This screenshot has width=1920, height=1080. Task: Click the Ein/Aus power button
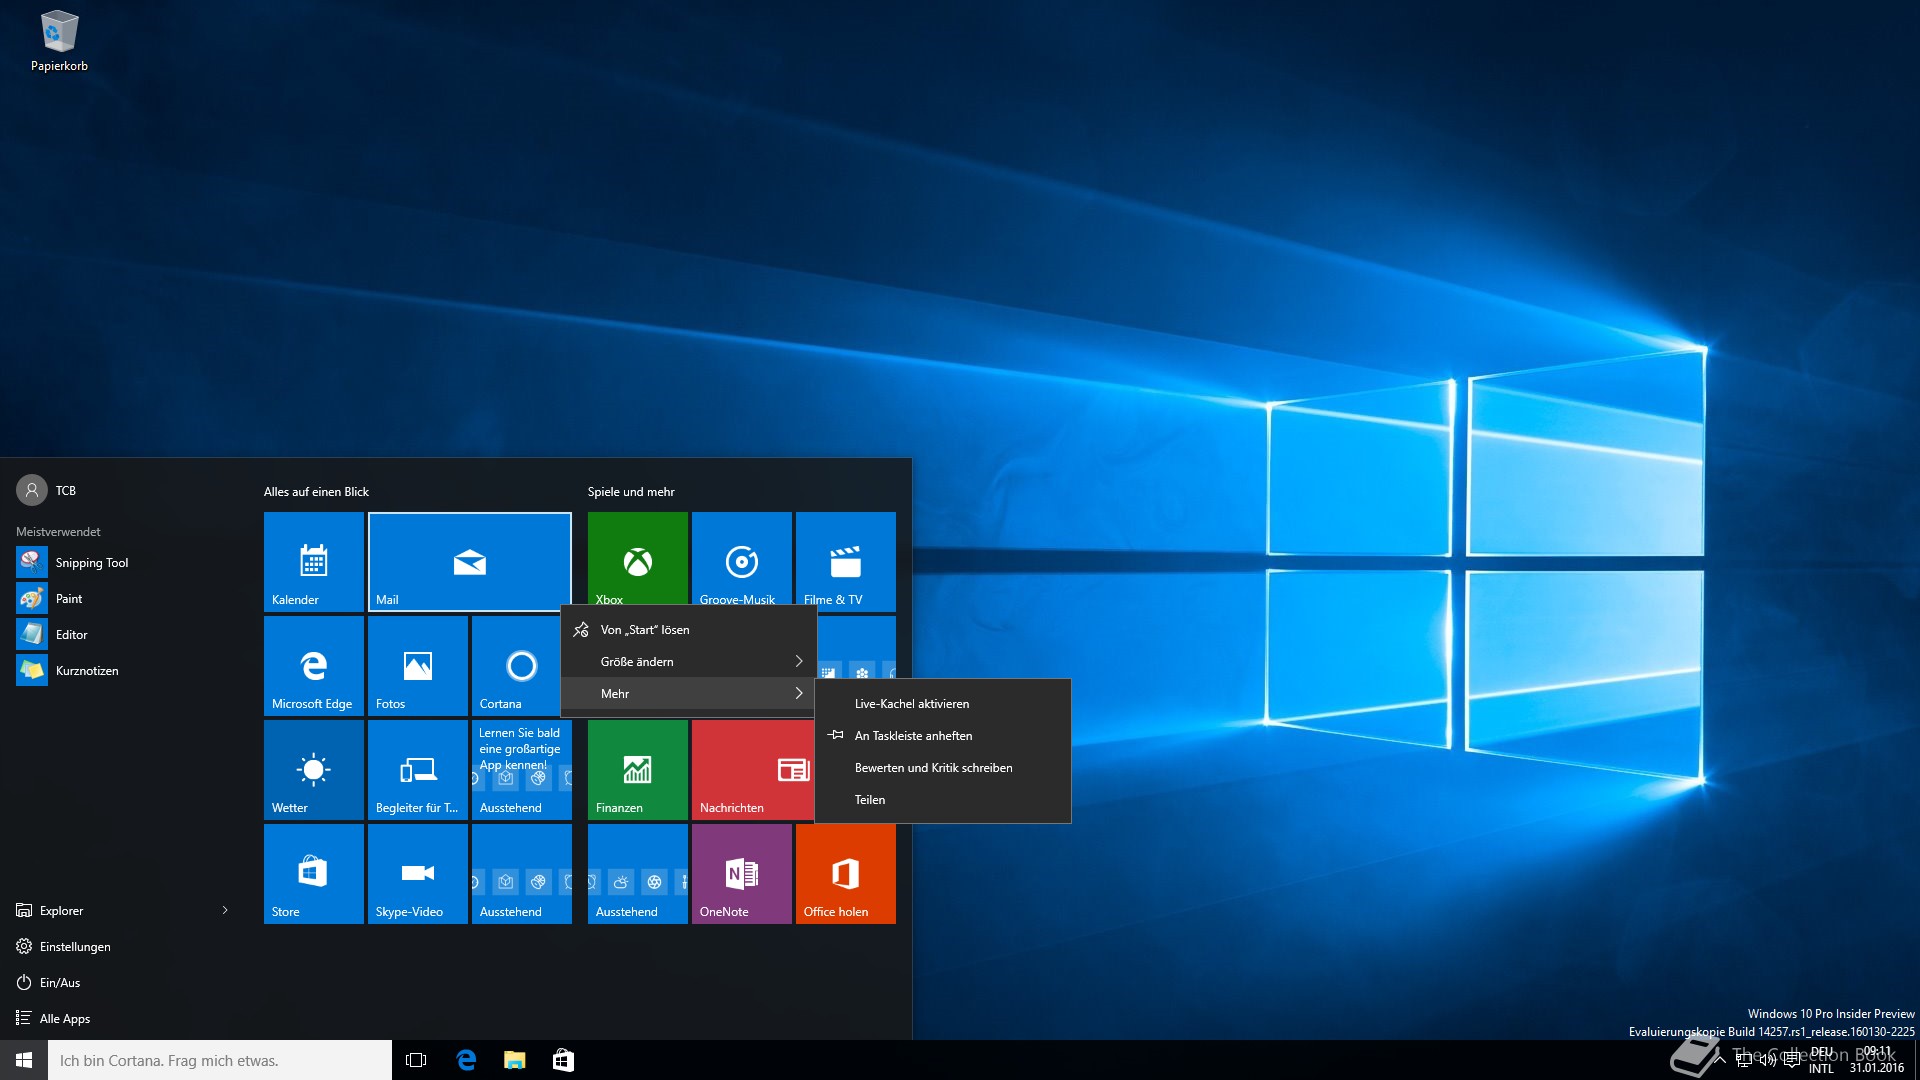coord(59,983)
